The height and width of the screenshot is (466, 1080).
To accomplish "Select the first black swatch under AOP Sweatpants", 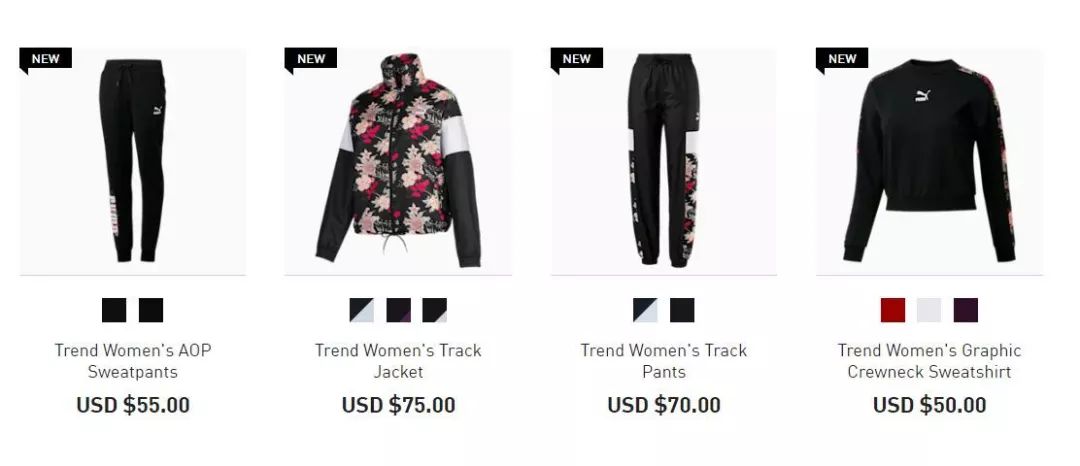I will (x=114, y=310).
